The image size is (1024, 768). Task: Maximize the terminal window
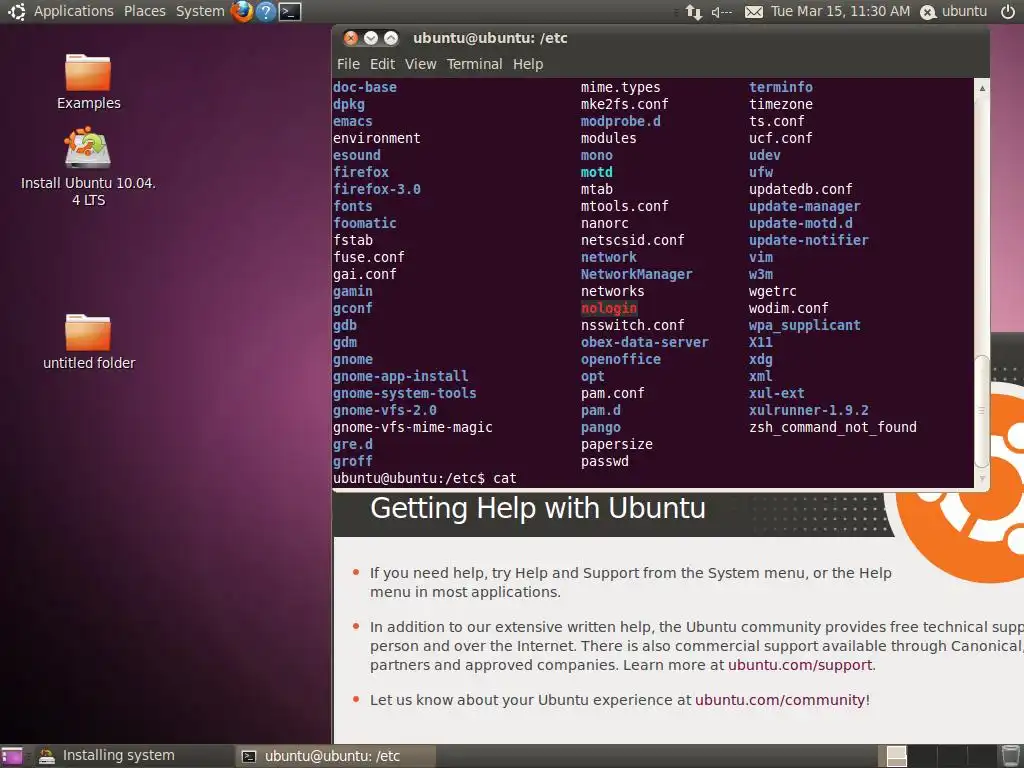pos(391,38)
